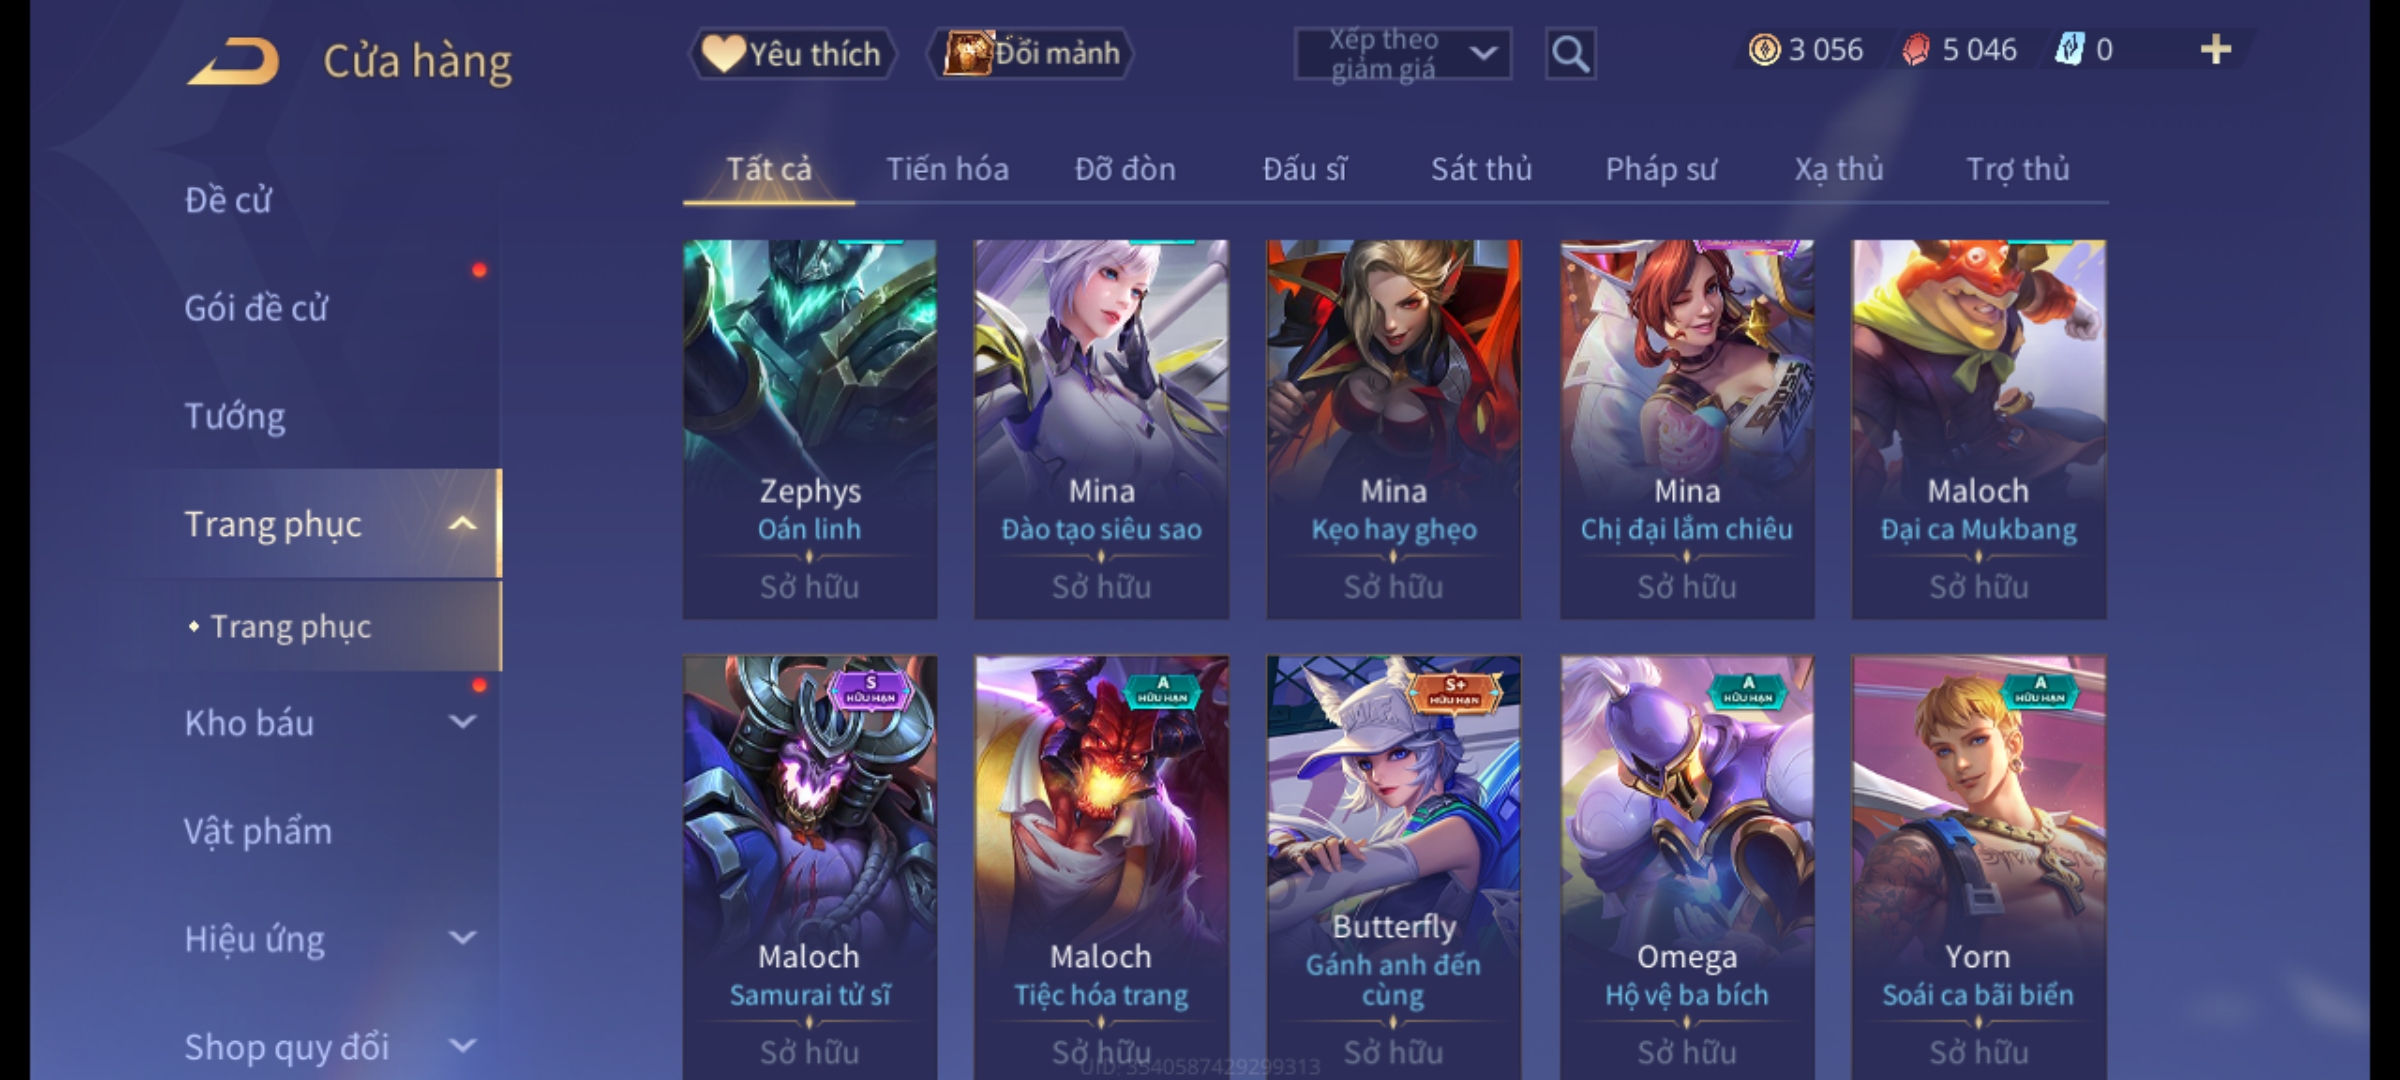Select the Zephys Oán linh skin card
Viewport: 2400px width, 1080px height.
810,429
